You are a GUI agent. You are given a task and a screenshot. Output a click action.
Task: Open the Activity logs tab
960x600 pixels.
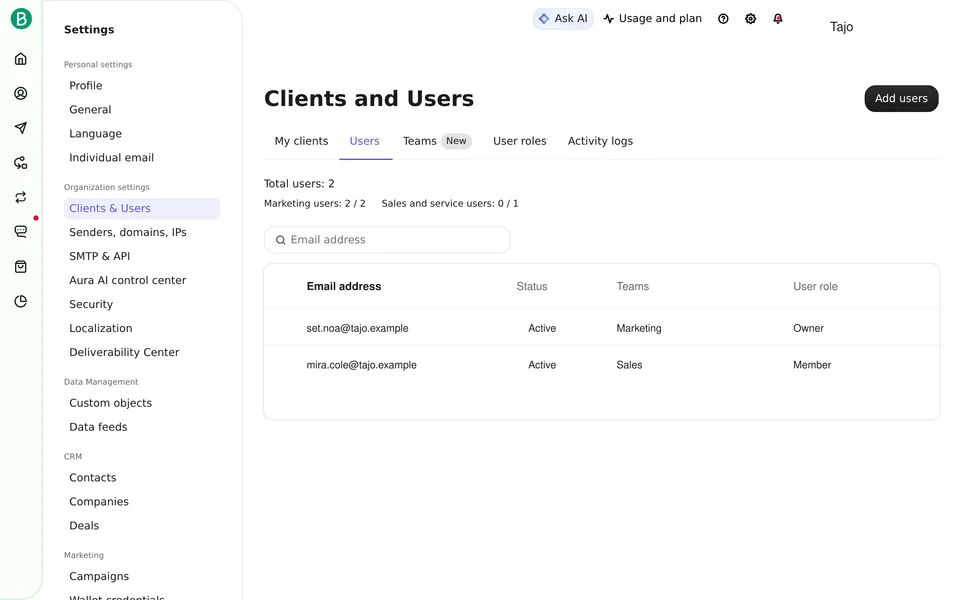tap(600, 141)
